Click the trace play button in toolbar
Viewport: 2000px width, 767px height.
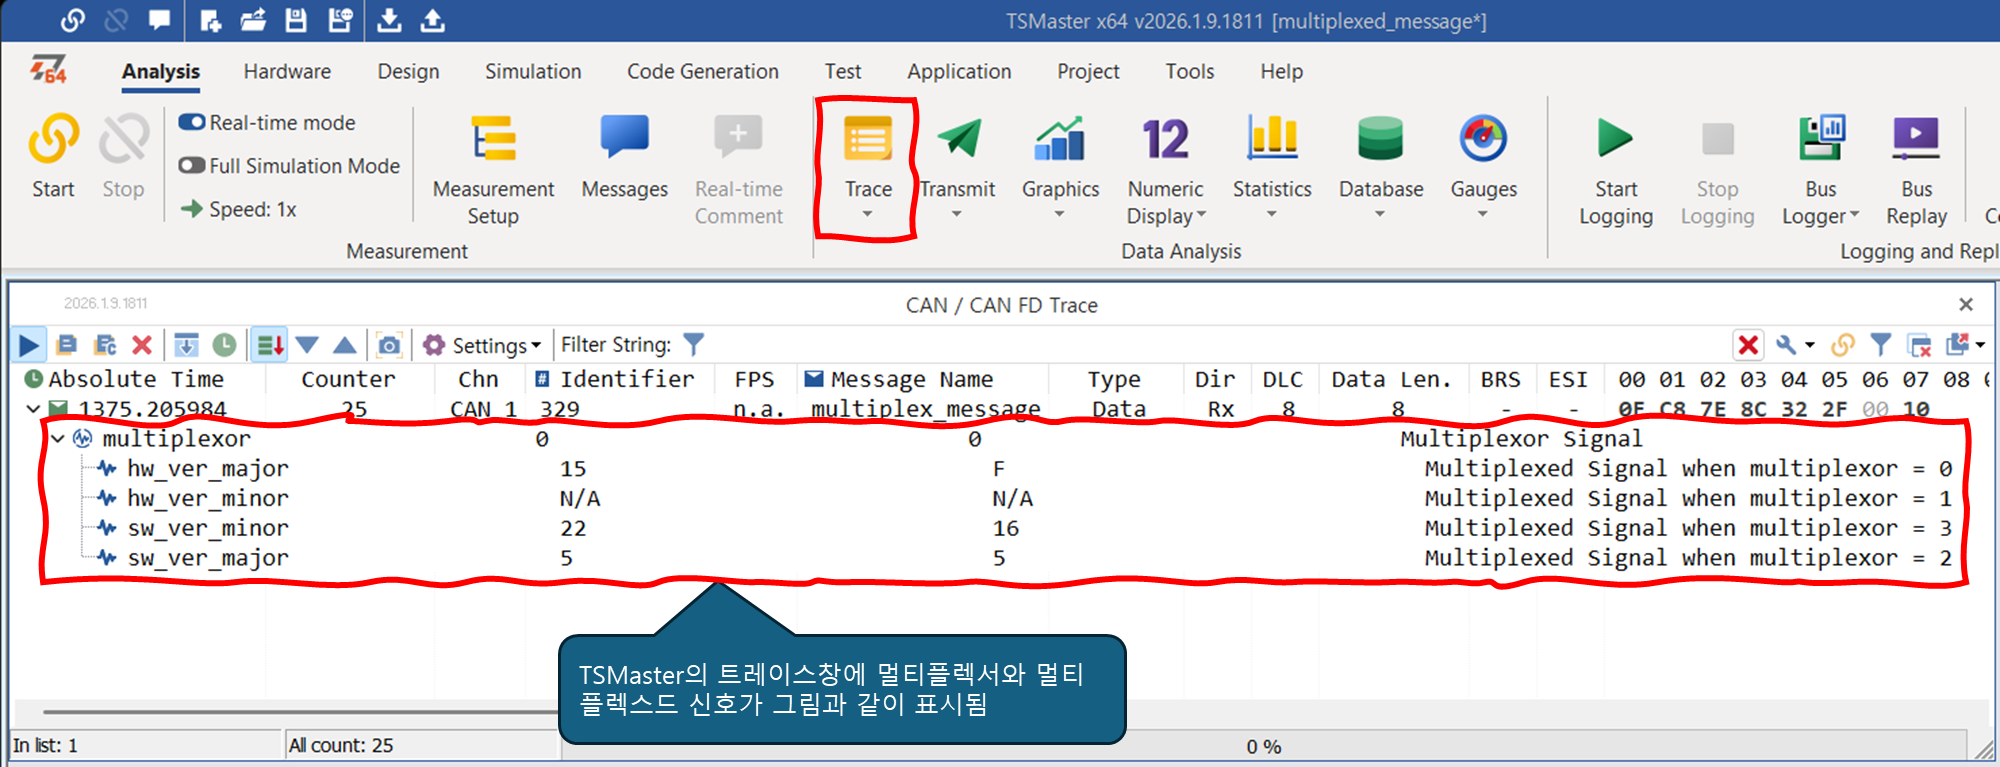click(x=28, y=346)
